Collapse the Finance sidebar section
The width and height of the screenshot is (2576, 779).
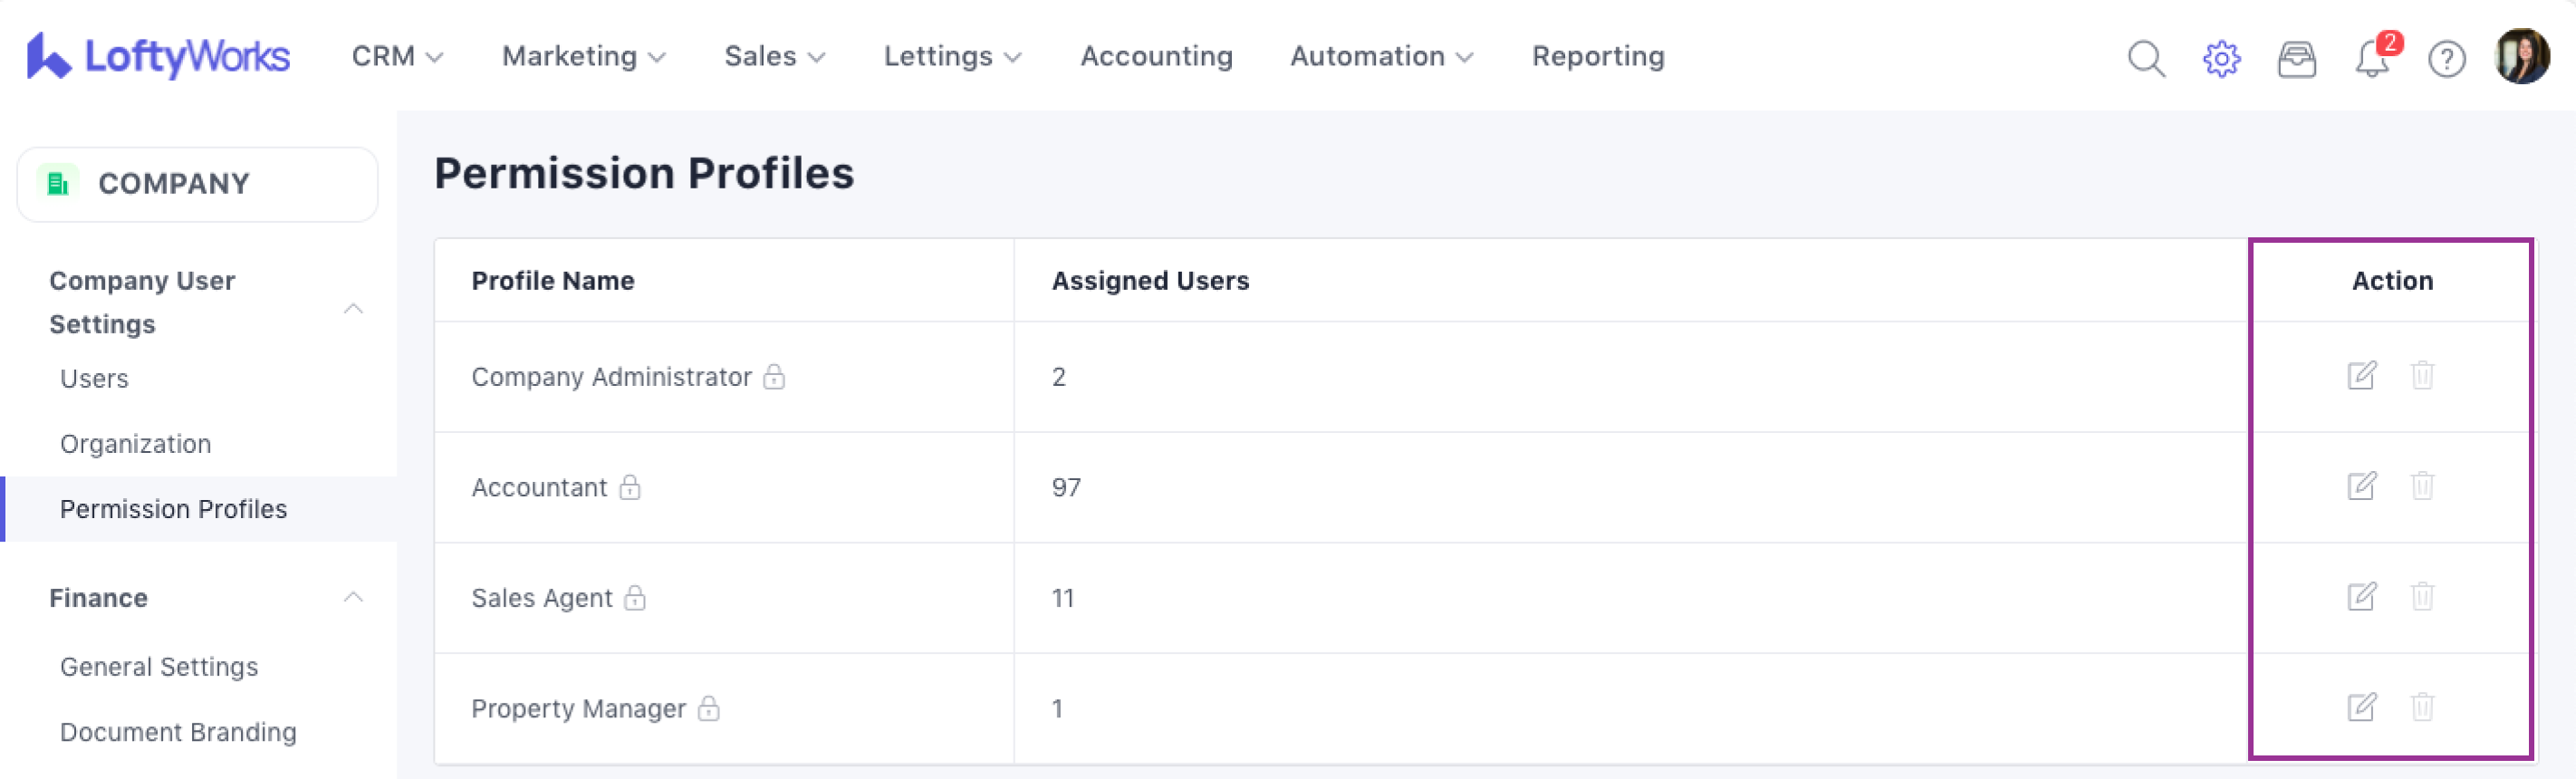point(353,597)
